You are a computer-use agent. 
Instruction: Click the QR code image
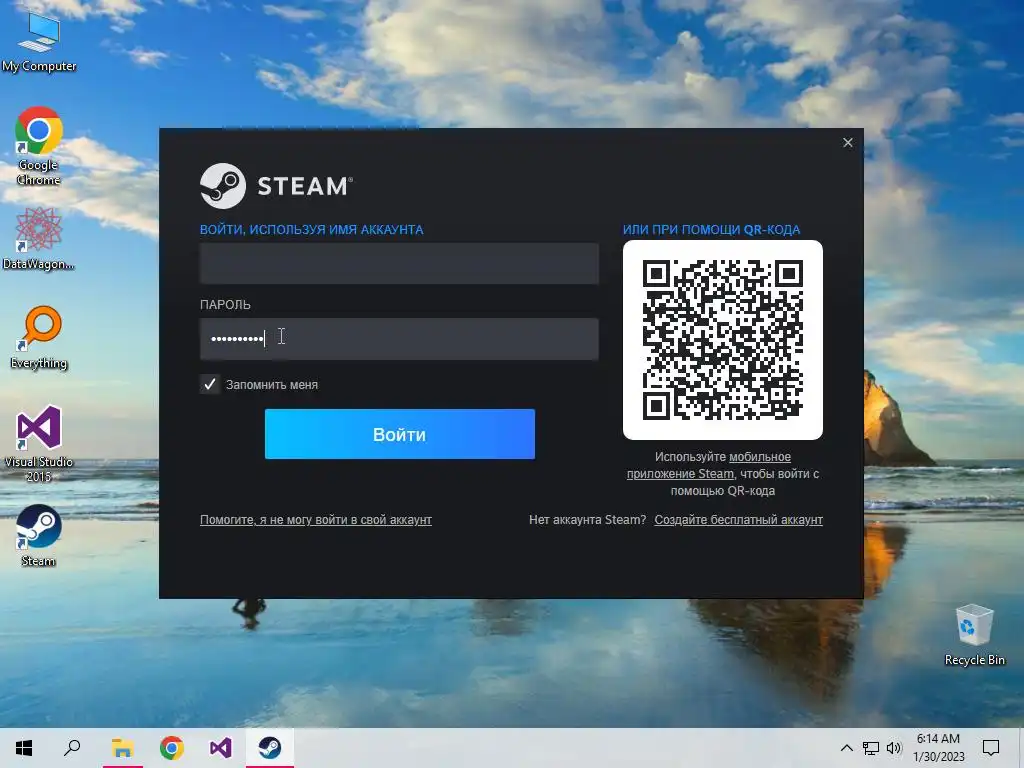[x=723, y=340]
